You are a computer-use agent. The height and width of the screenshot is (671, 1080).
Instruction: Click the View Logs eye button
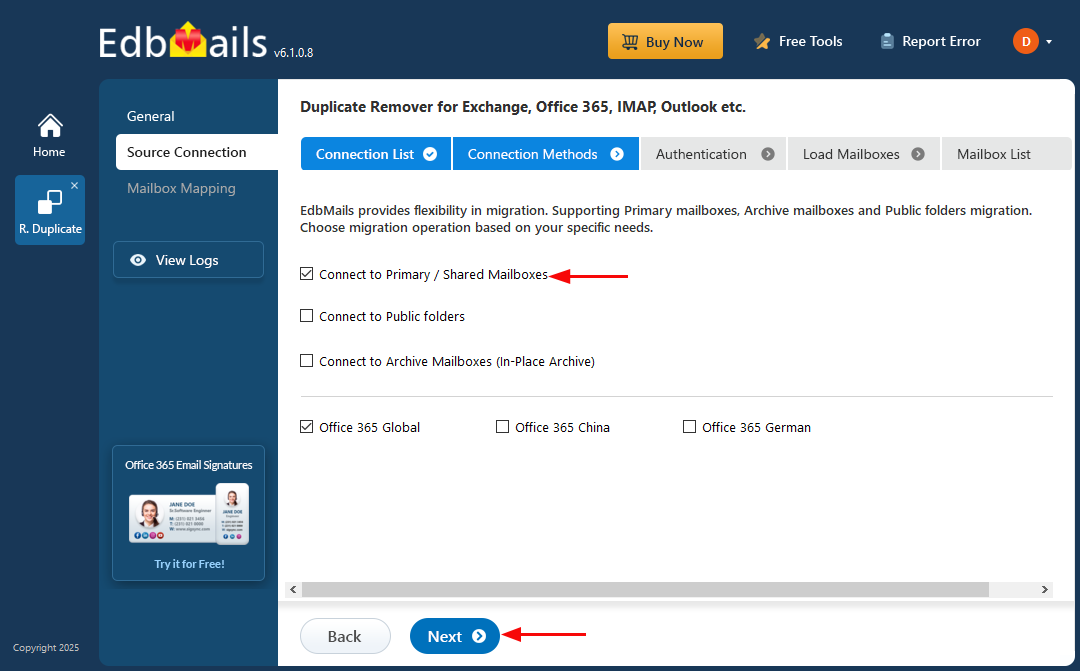(188, 260)
